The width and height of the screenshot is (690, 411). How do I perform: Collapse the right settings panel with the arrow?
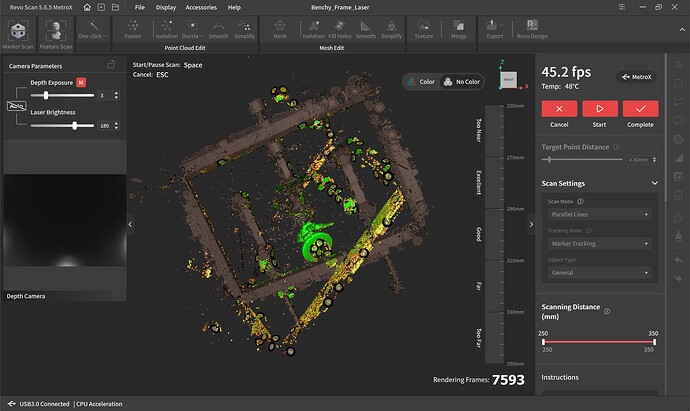pyautogui.click(x=531, y=224)
